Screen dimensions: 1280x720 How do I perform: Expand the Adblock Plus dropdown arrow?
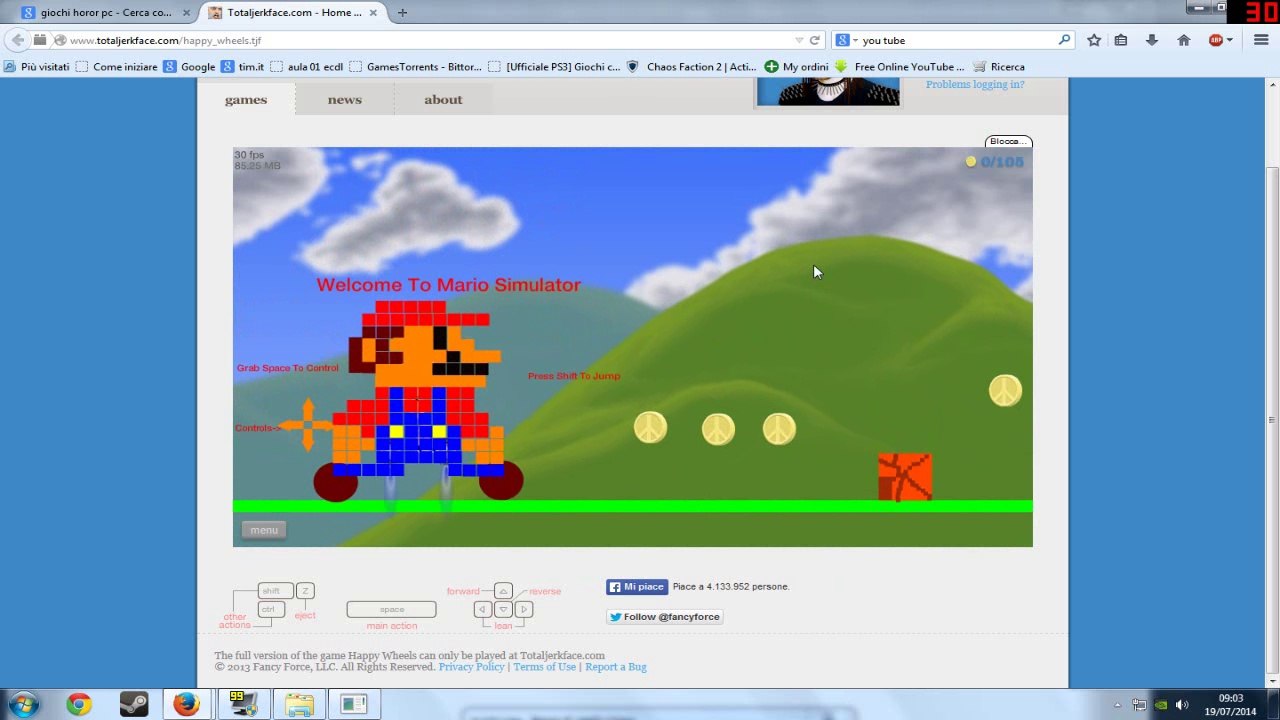(x=1229, y=40)
